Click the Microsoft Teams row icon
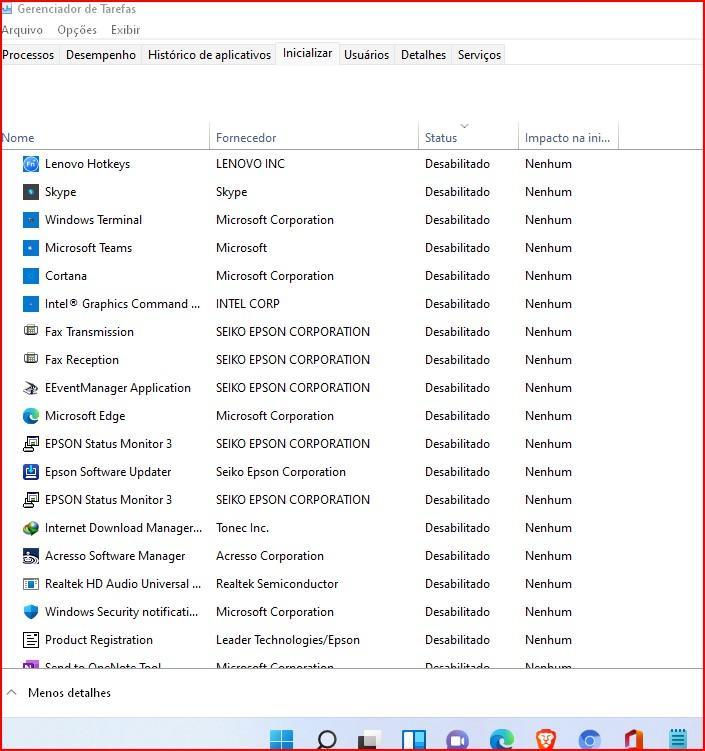This screenshot has height=751, width=705. [x=31, y=248]
